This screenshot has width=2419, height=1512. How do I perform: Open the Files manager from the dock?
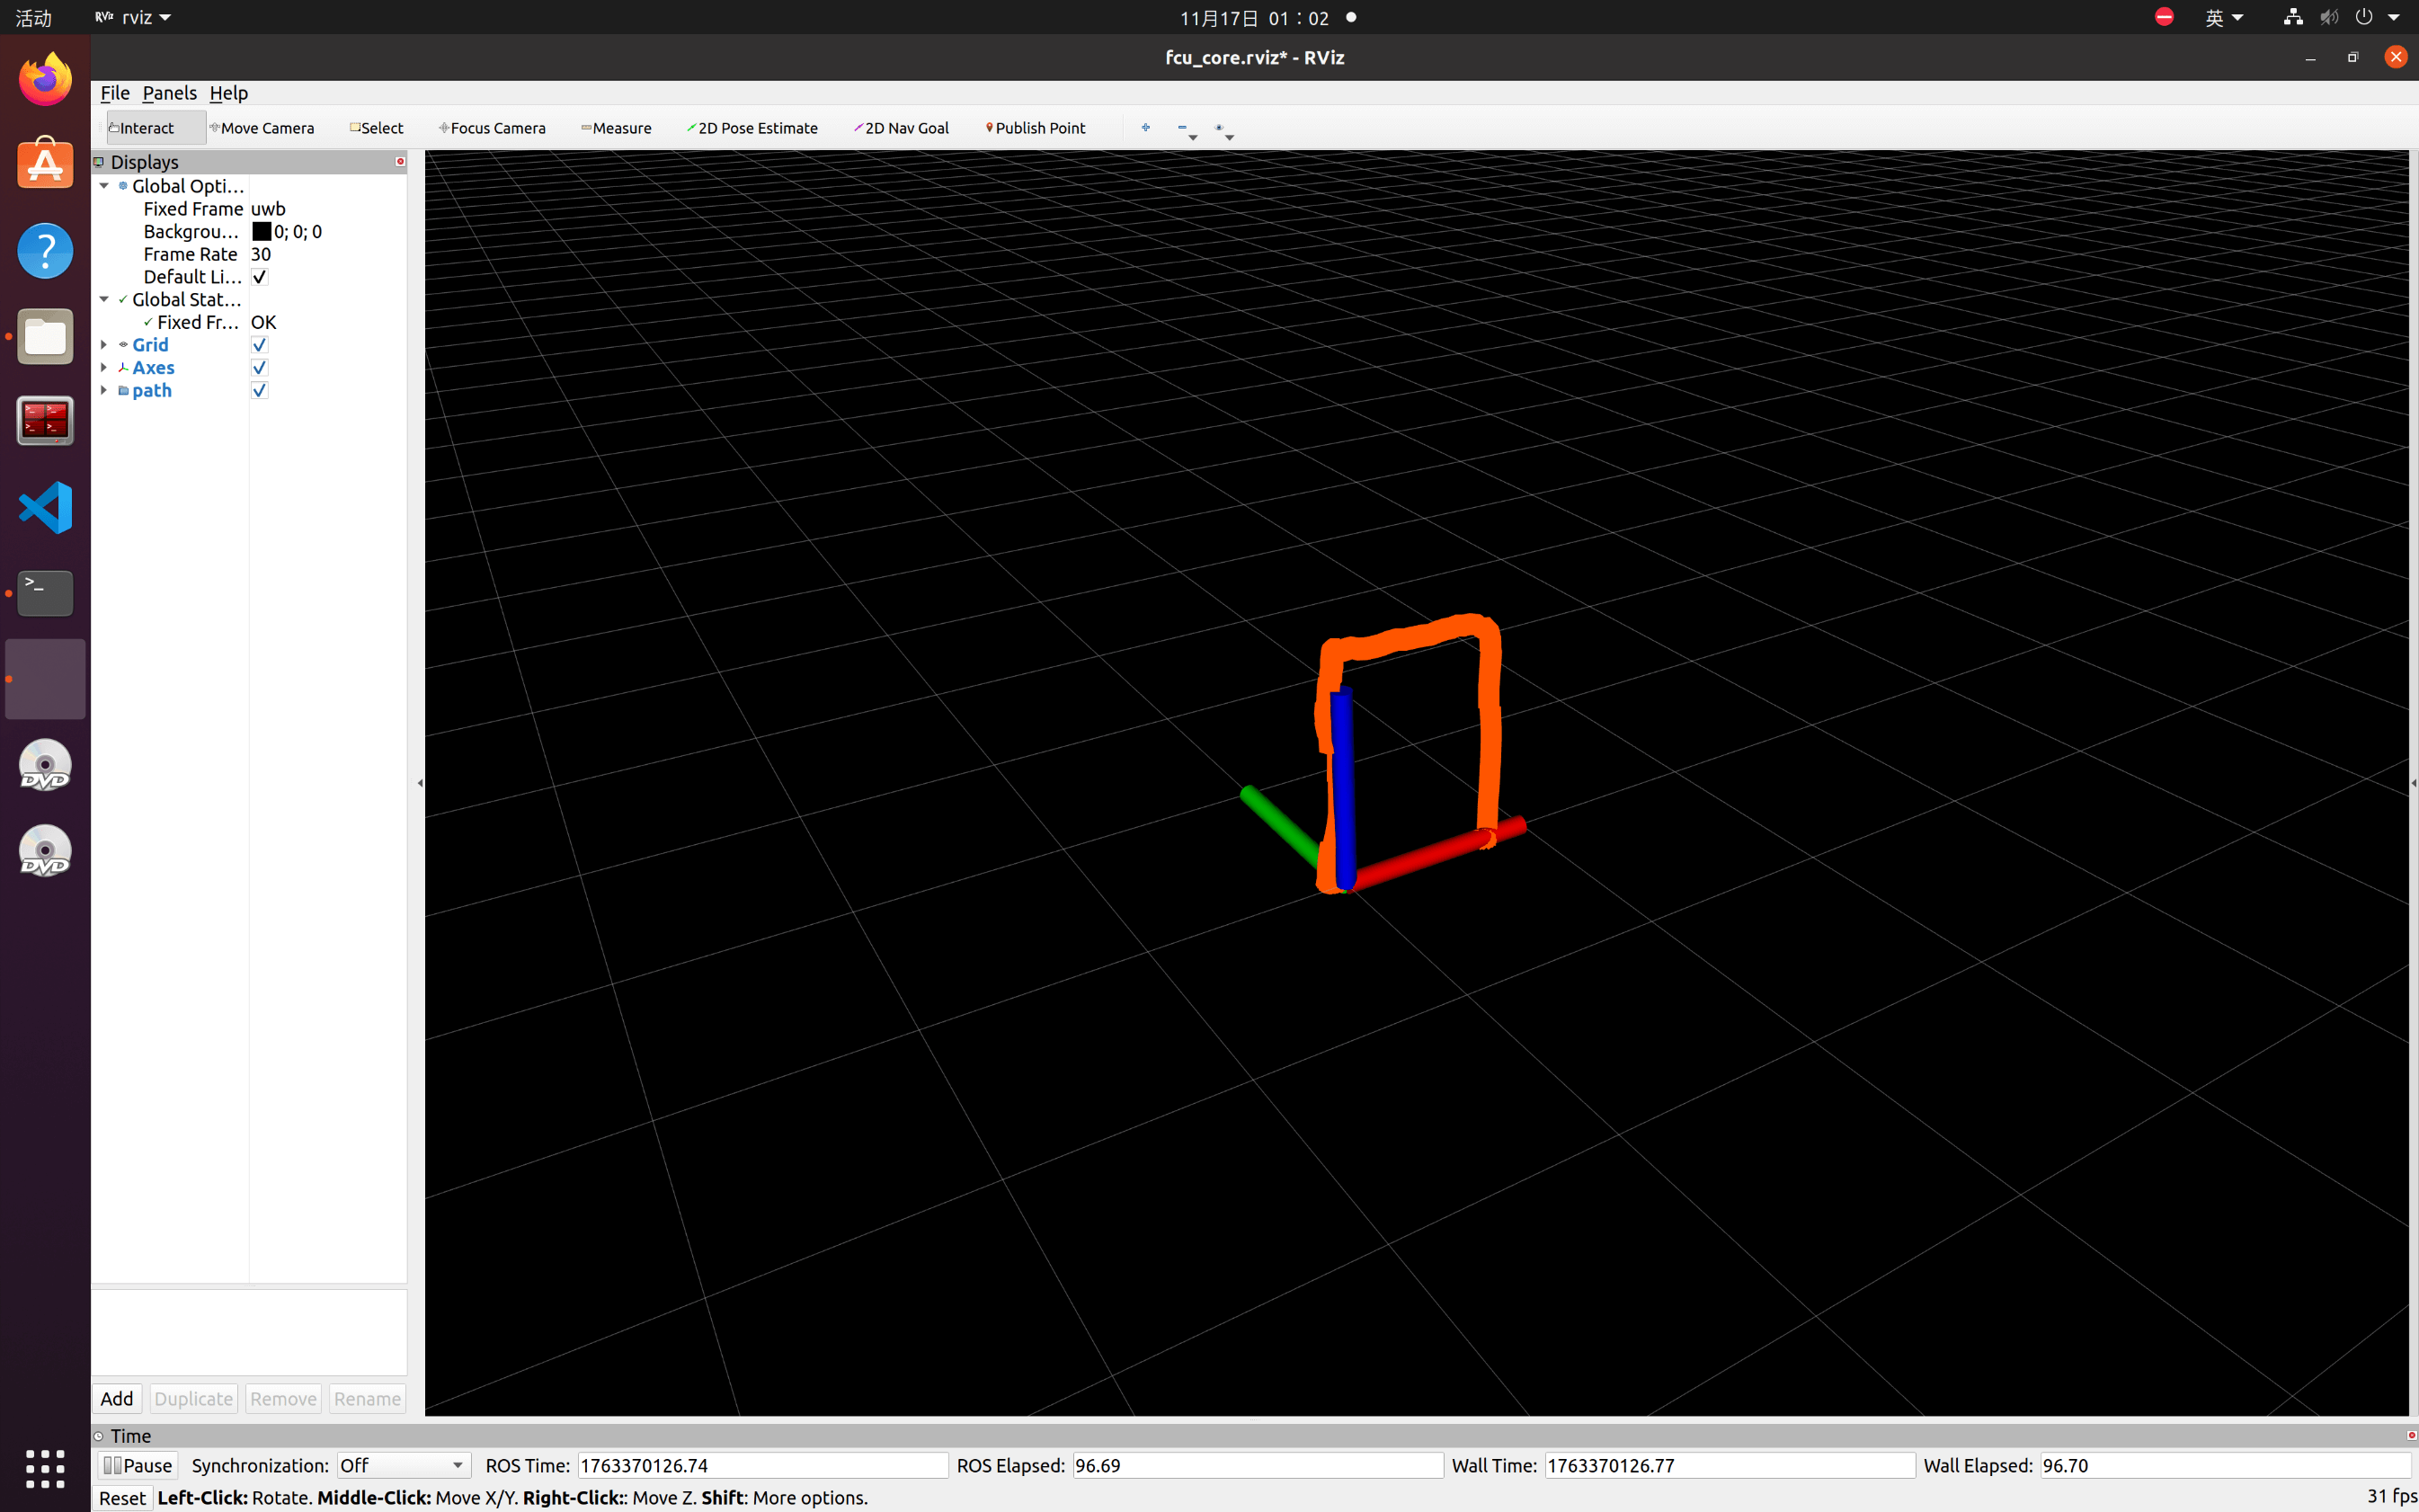(x=45, y=336)
